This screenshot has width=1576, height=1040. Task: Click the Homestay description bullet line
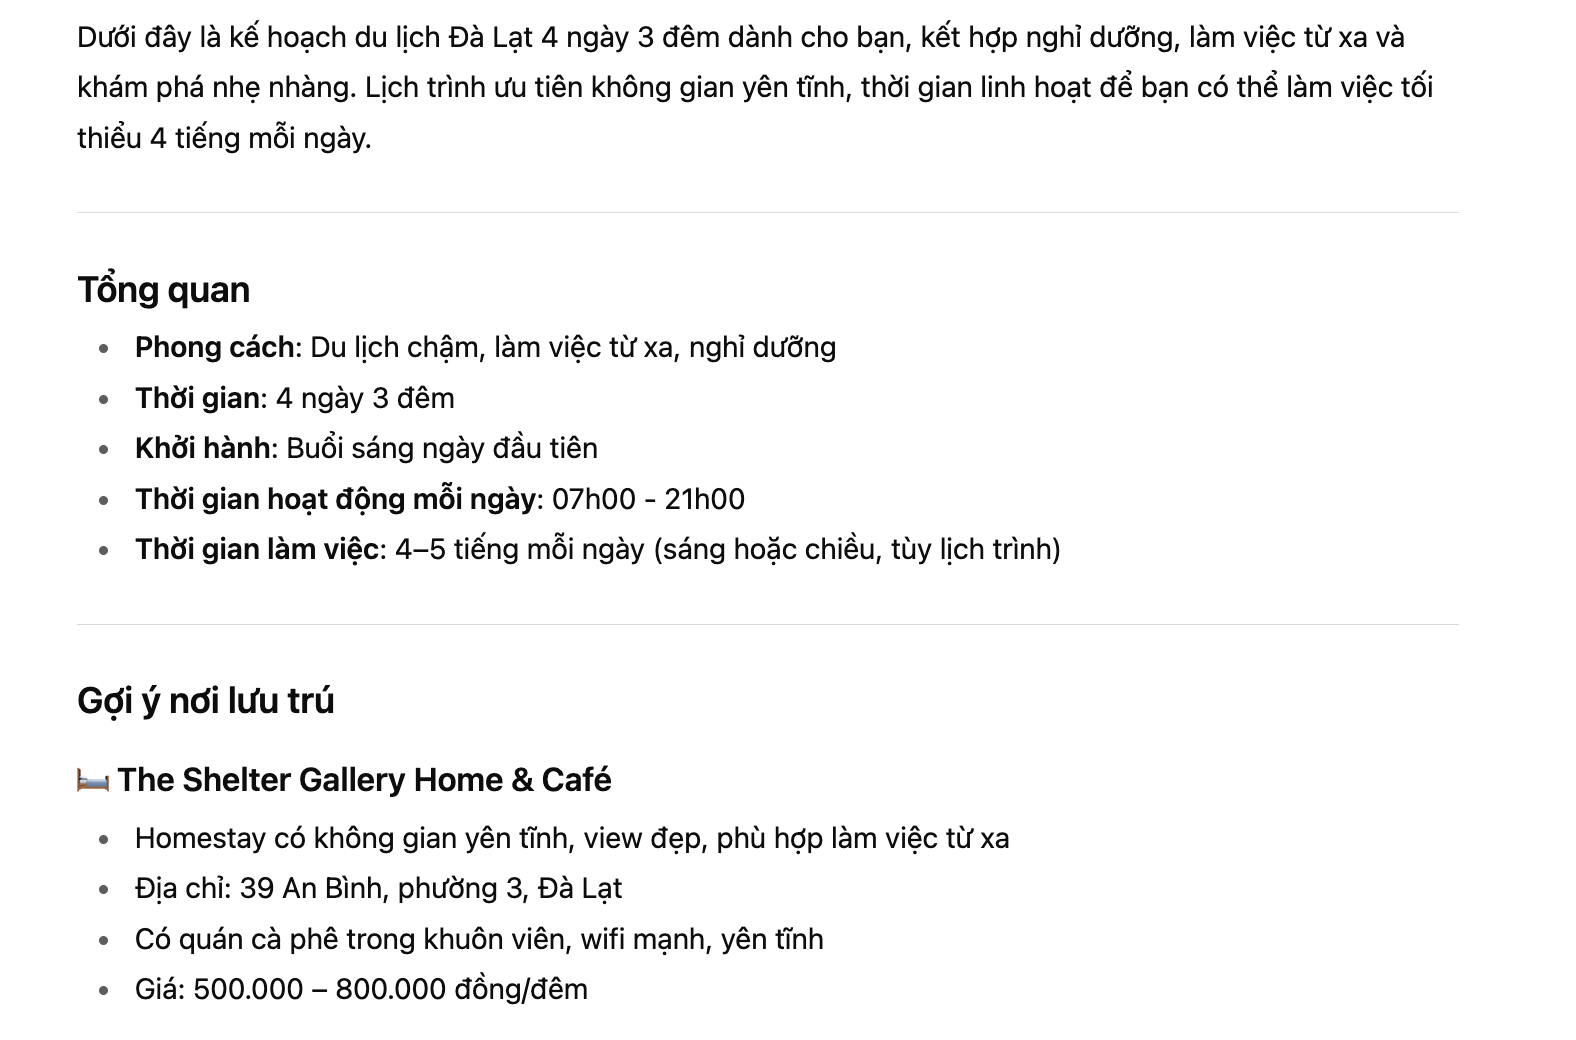coord(572,838)
